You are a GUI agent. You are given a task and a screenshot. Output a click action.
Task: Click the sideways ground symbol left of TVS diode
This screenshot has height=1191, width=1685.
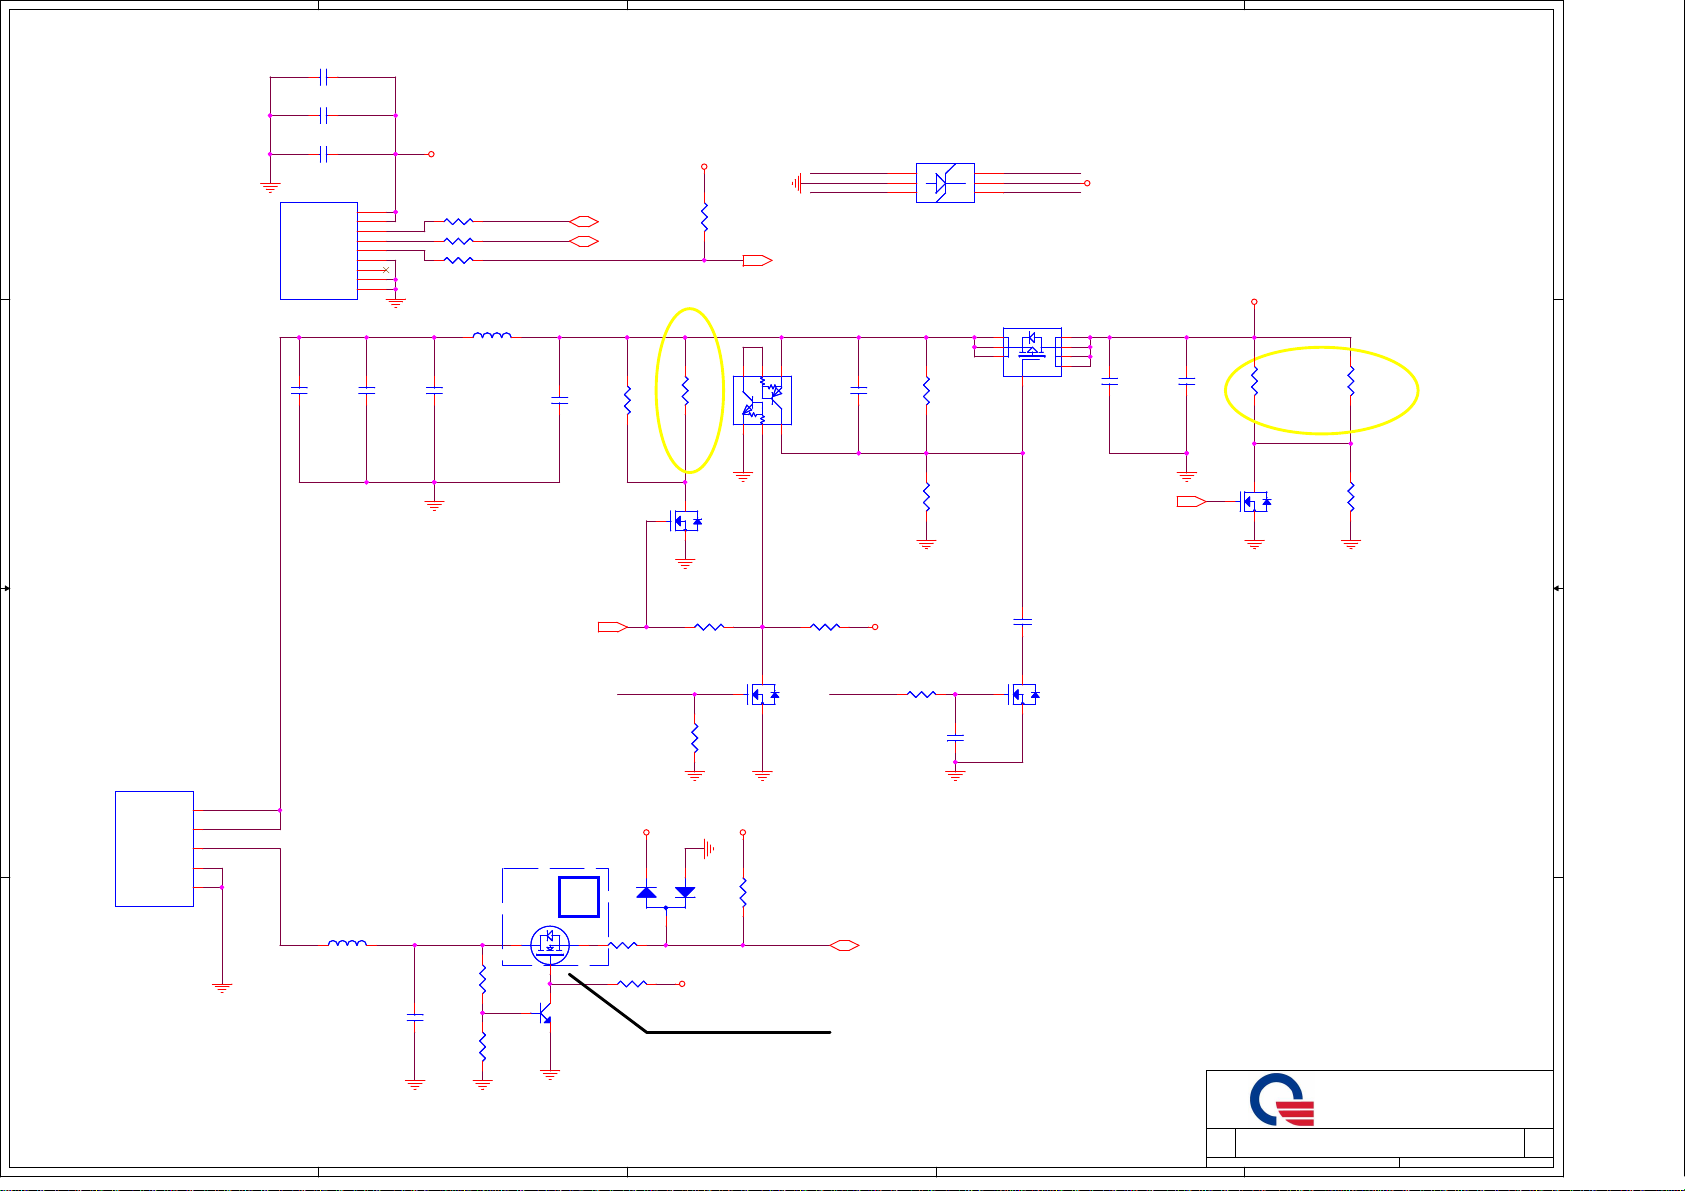[797, 183]
